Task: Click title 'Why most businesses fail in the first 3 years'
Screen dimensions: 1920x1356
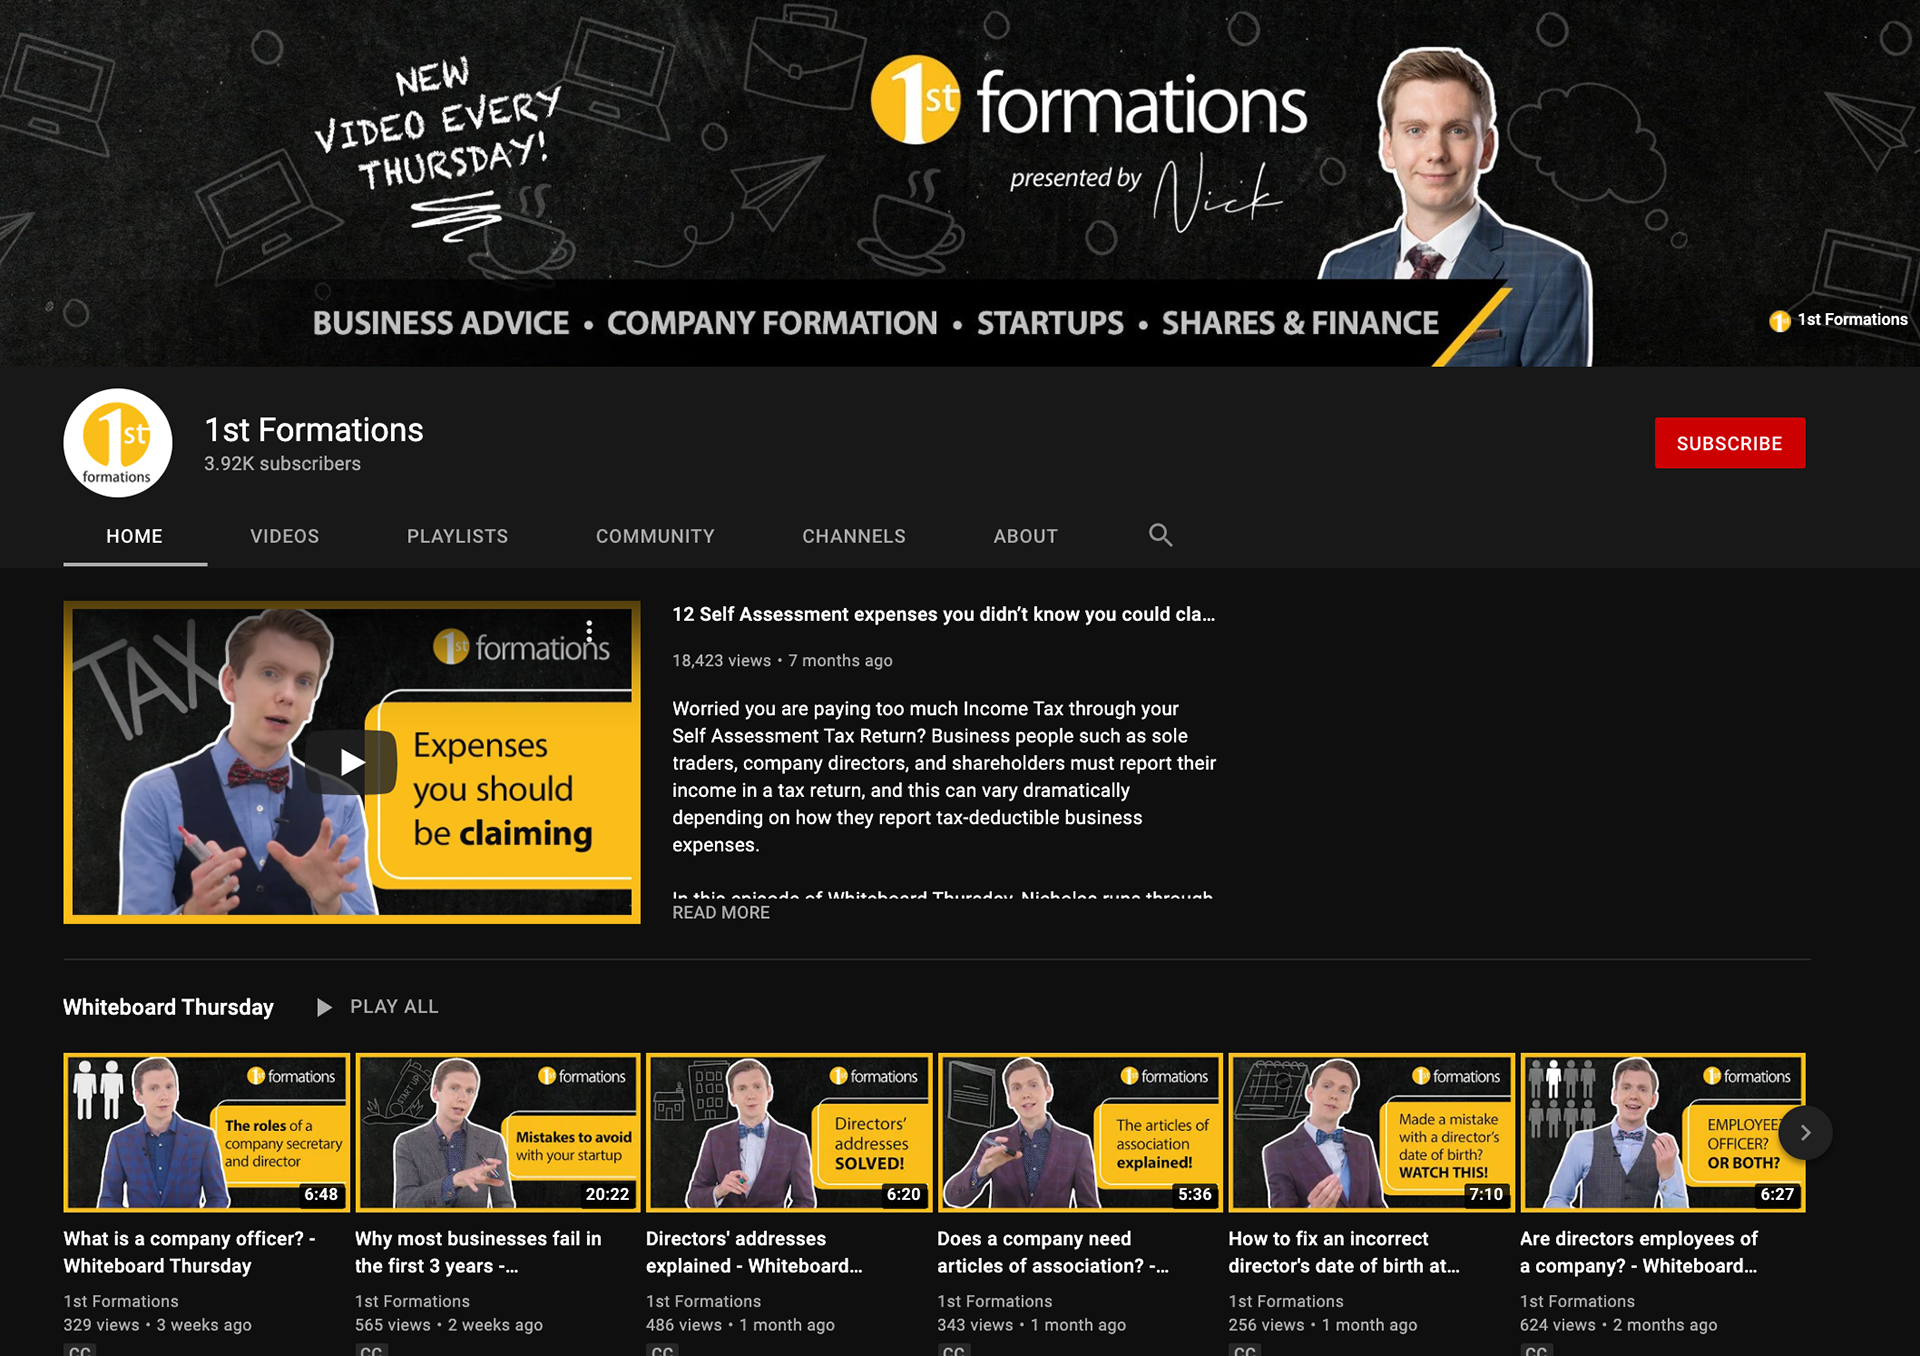Action: click(478, 1252)
